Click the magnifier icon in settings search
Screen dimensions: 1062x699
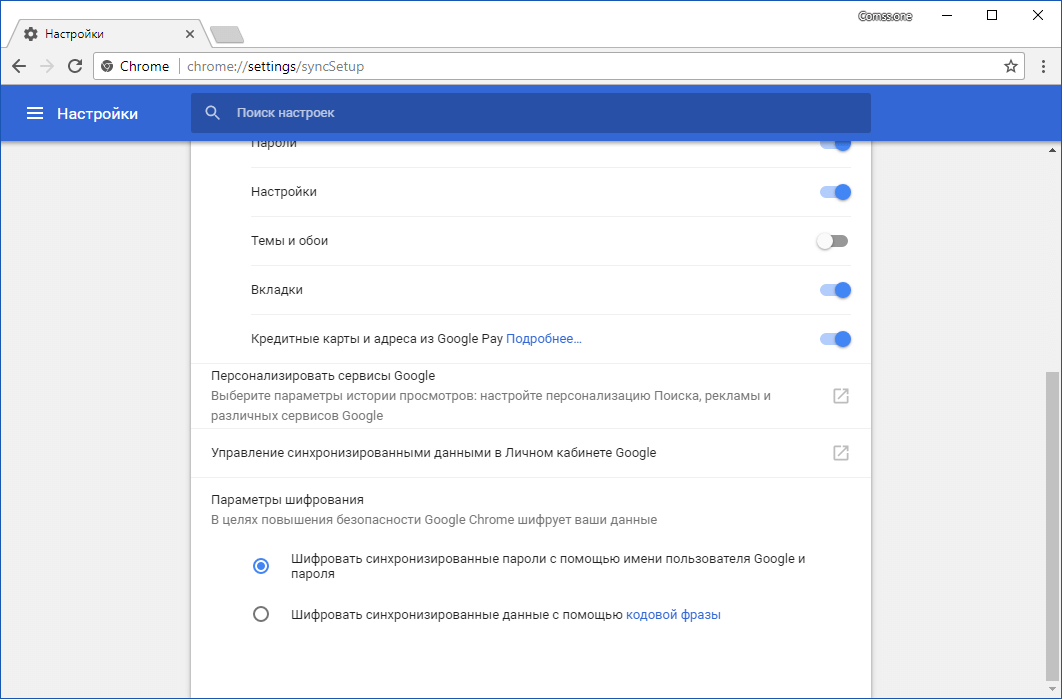tap(213, 113)
